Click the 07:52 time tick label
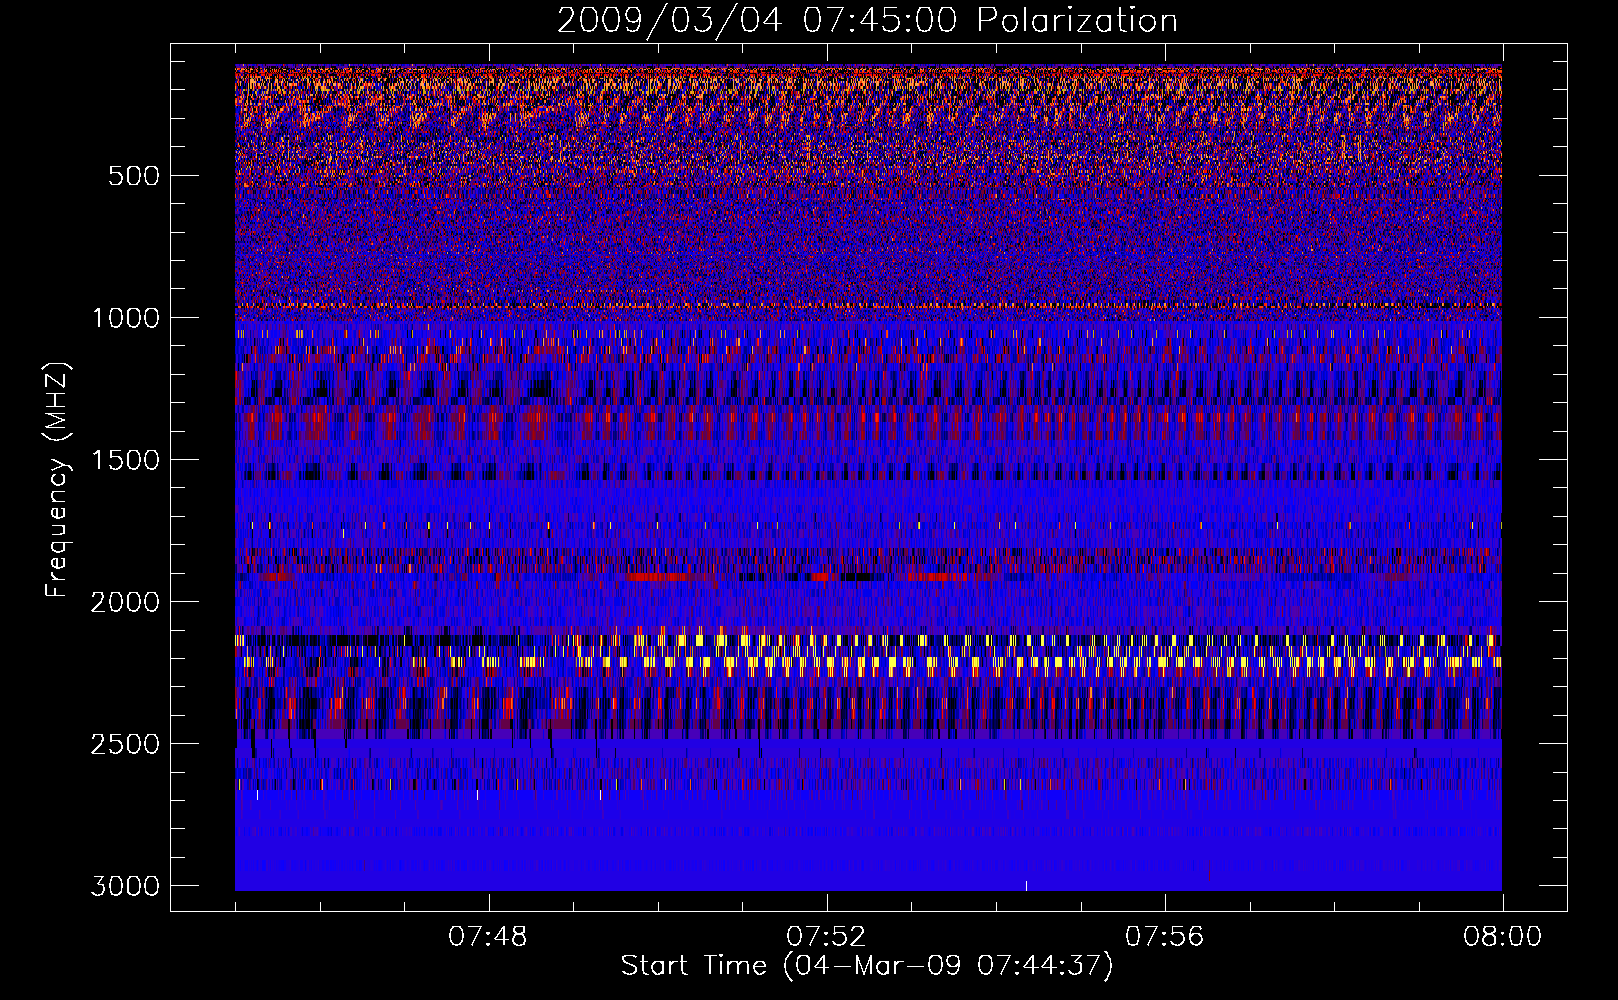Viewport: 1618px width, 1000px height. tap(826, 937)
